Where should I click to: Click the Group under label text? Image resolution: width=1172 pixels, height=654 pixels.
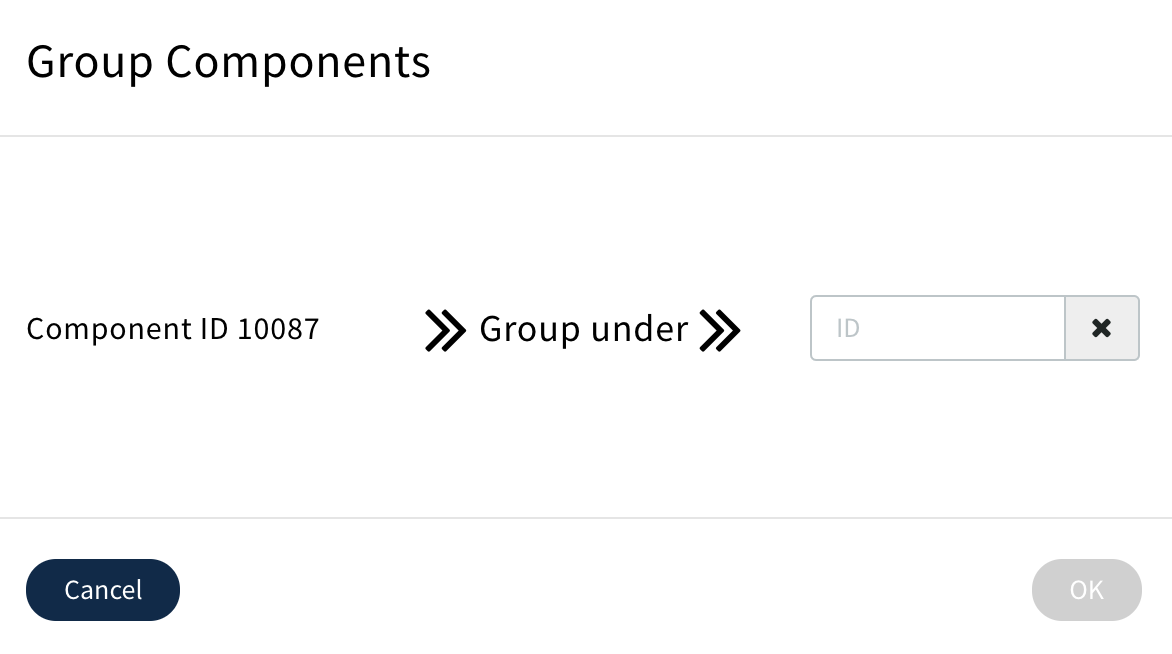[584, 328]
